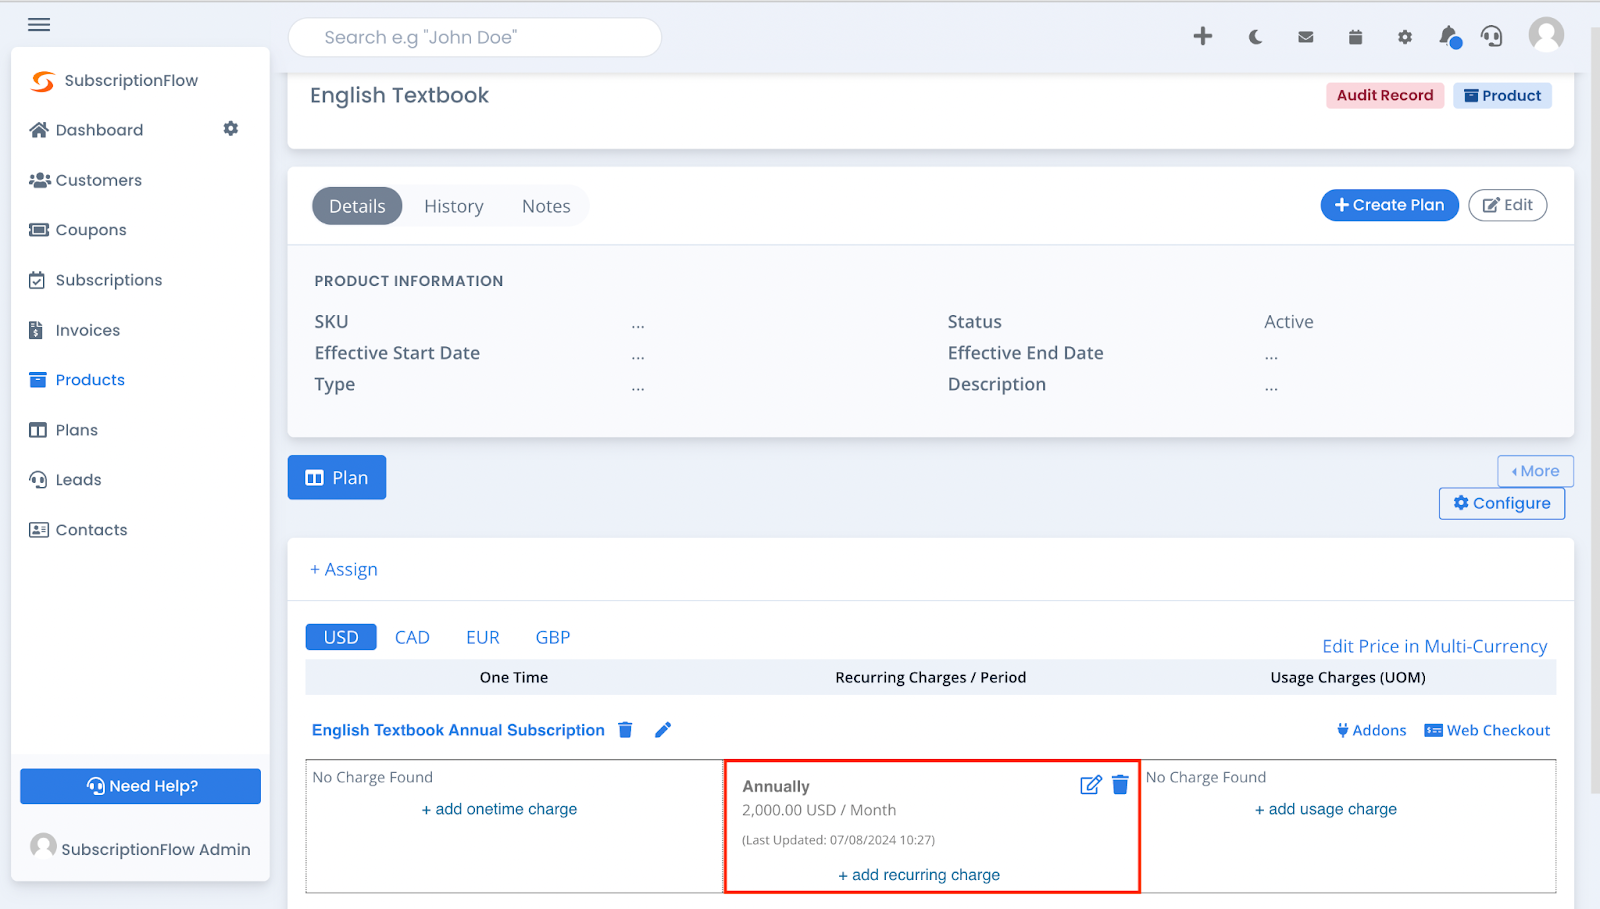
Task: Click the Need Help? button
Action: coord(140,786)
